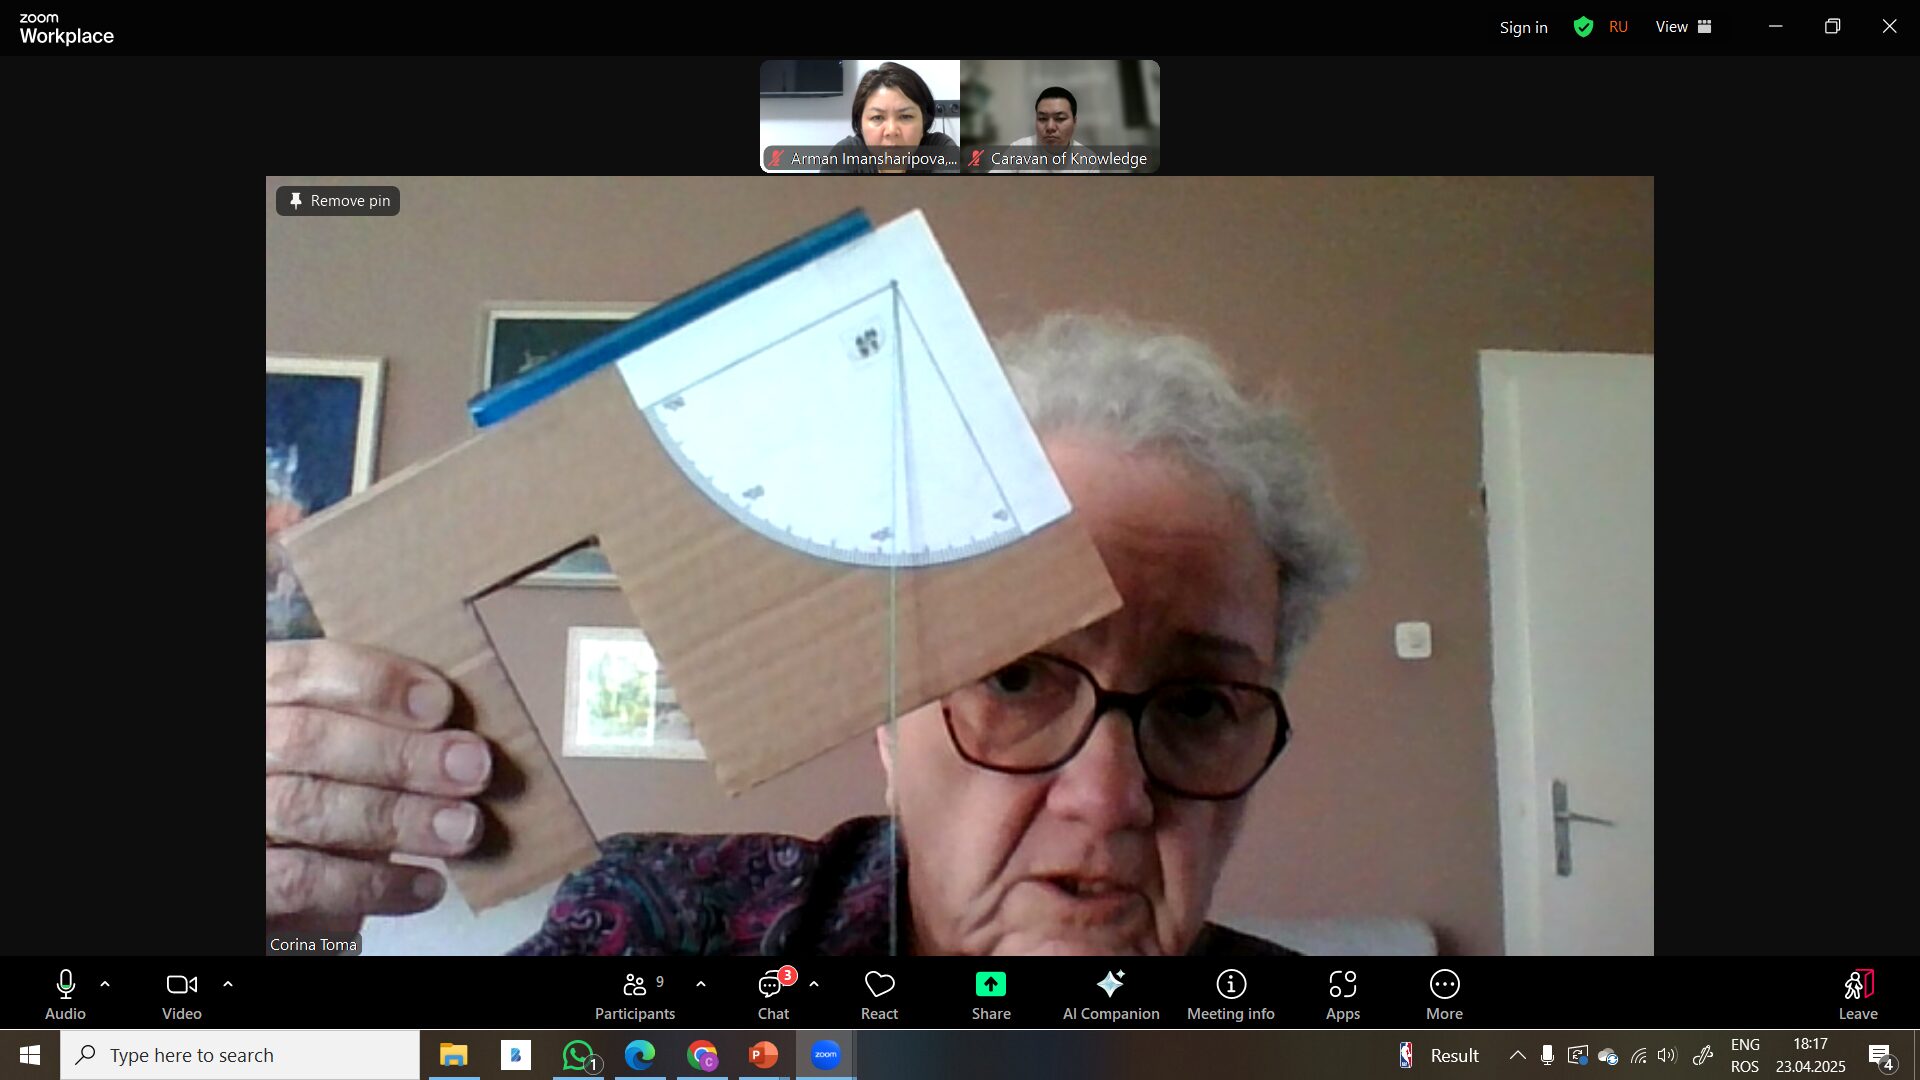Screen dimensions: 1920x1080
Task: Expand chat options arrow next to Chat
Action: point(814,984)
